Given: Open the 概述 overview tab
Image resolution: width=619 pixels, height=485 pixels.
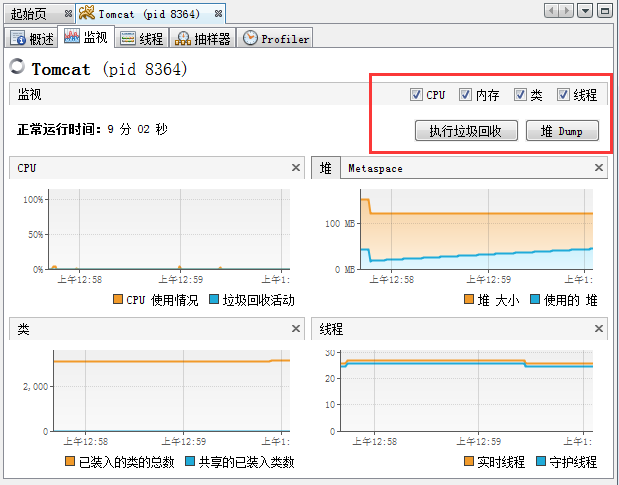Looking at the screenshot, I should pyautogui.click(x=32, y=39).
